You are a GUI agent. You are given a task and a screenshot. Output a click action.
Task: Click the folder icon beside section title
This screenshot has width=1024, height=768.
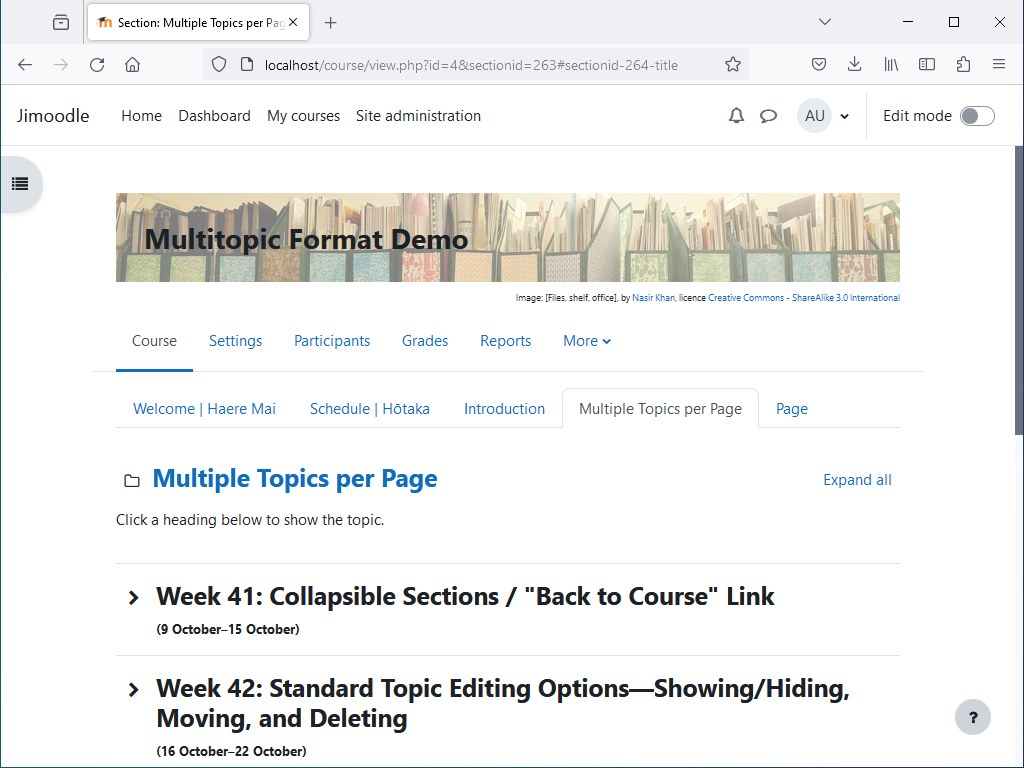132,481
